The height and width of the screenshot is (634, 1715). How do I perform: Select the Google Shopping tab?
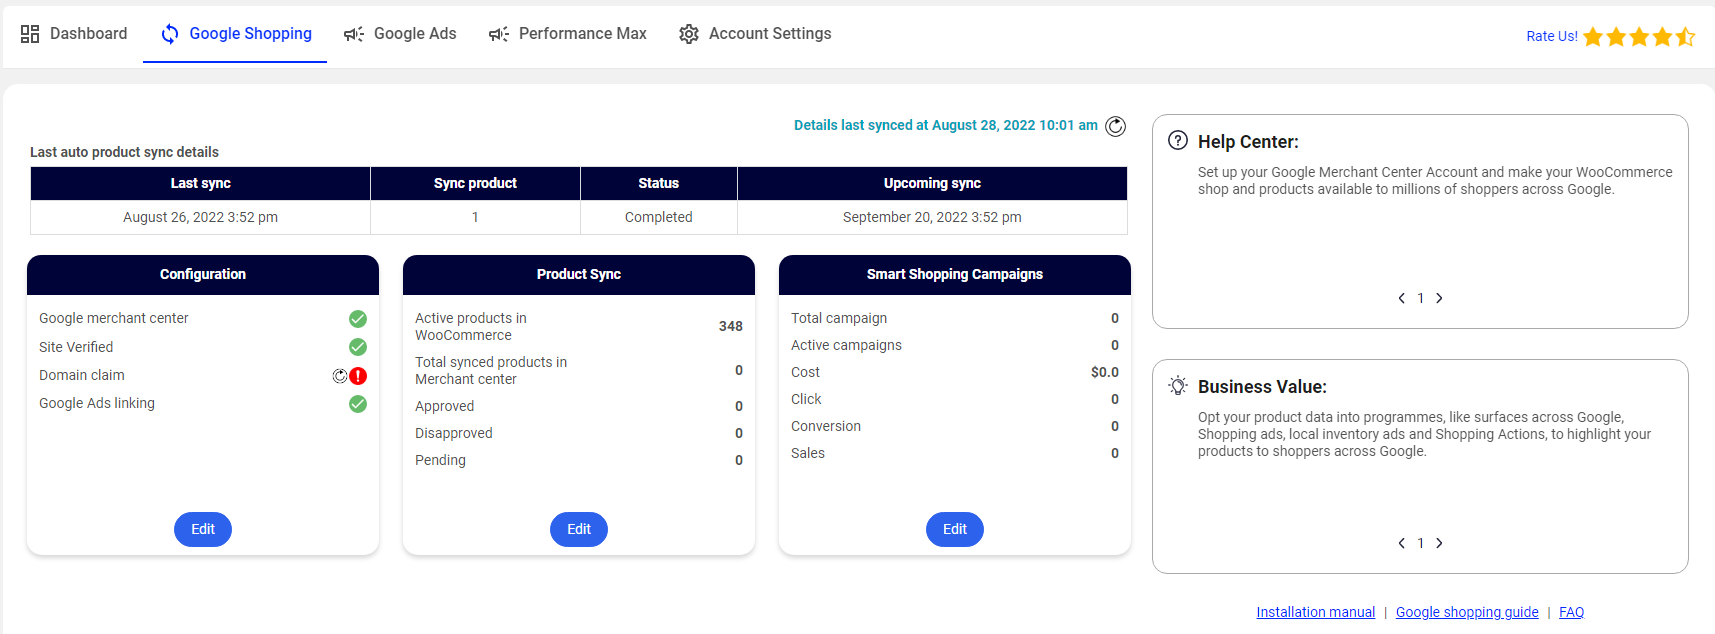236,34
